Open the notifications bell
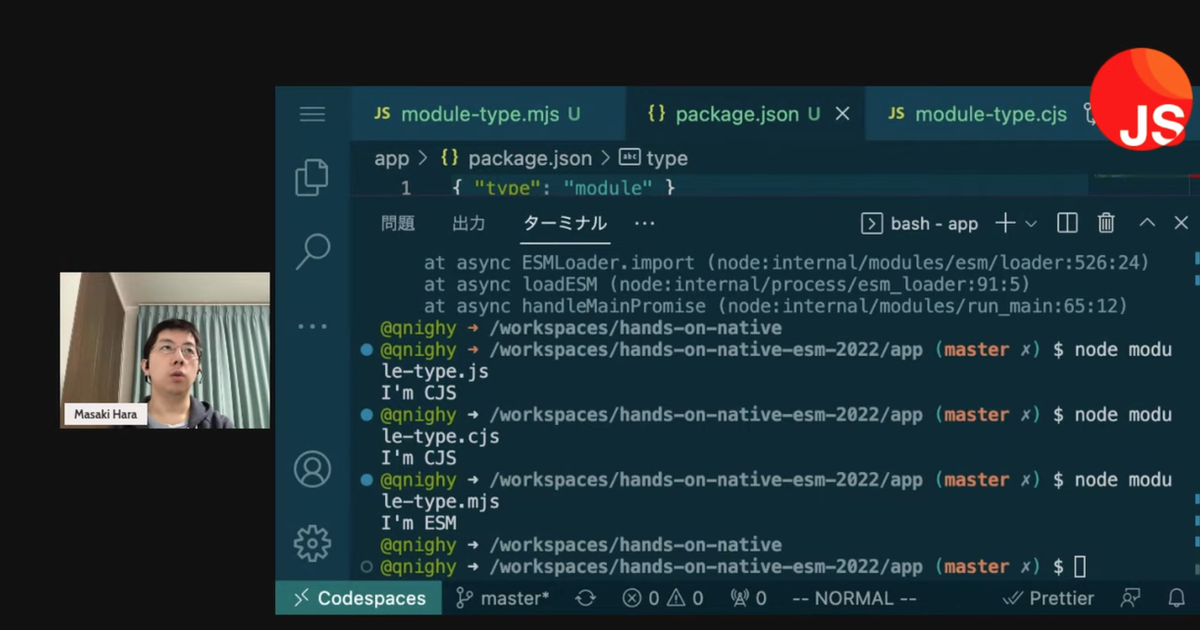The height and width of the screenshot is (630, 1200). [1178, 597]
